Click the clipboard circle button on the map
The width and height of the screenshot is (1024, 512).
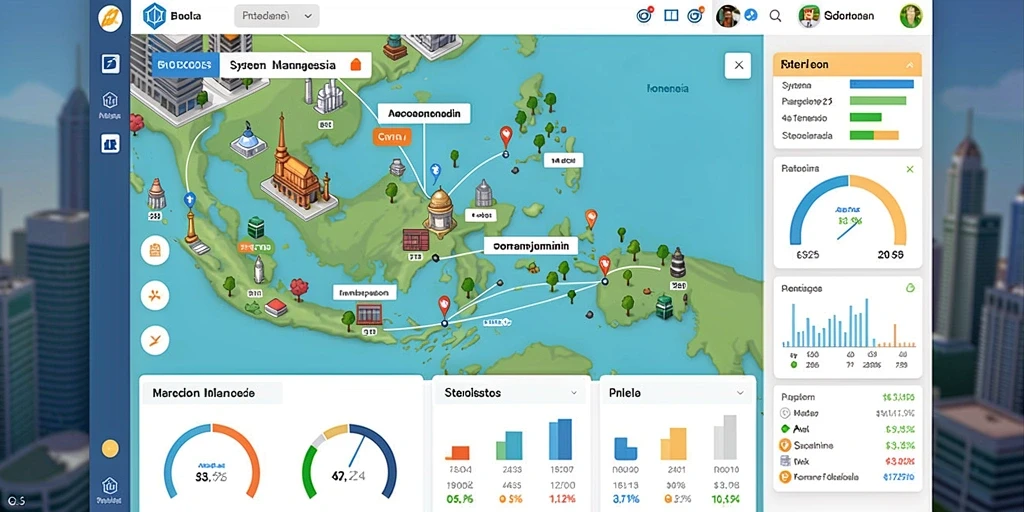pyautogui.click(x=155, y=250)
